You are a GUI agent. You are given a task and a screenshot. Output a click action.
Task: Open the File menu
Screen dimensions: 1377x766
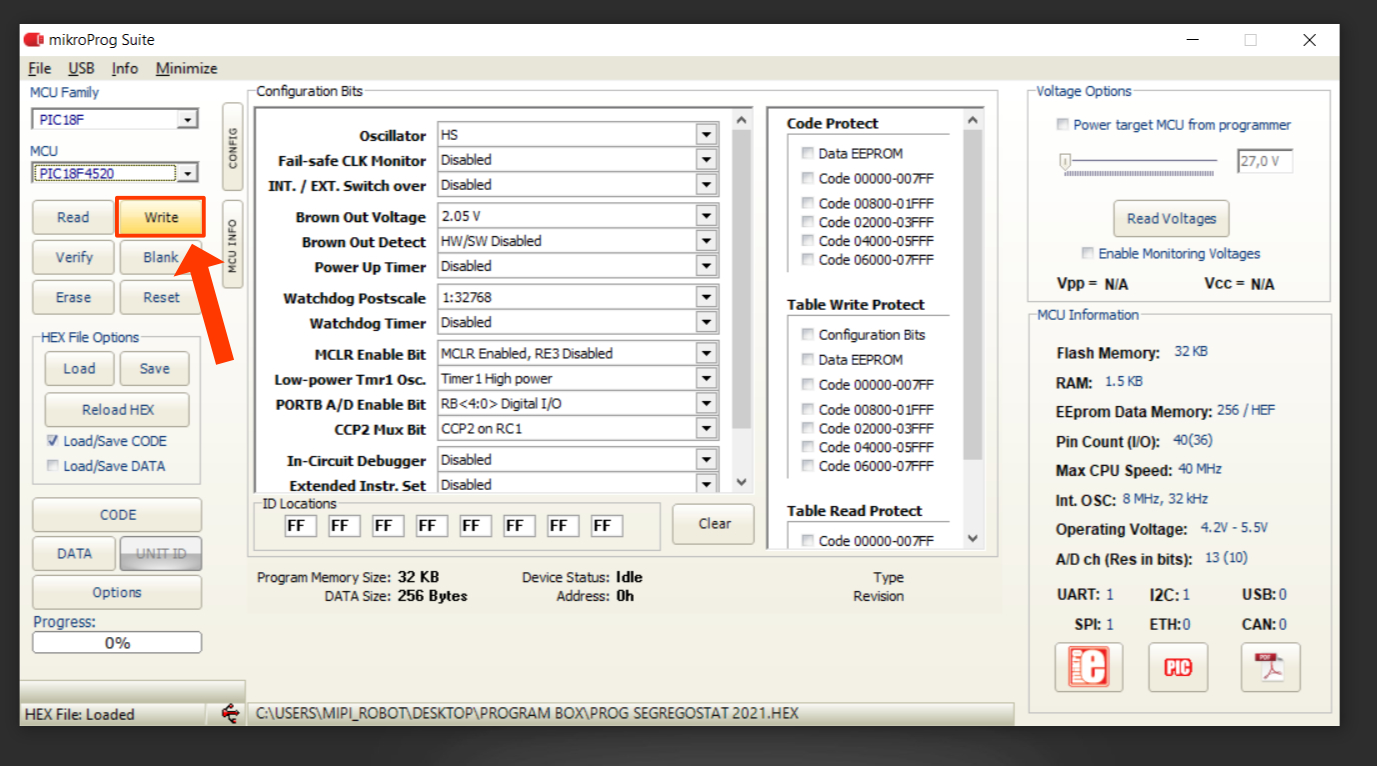pos(40,68)
